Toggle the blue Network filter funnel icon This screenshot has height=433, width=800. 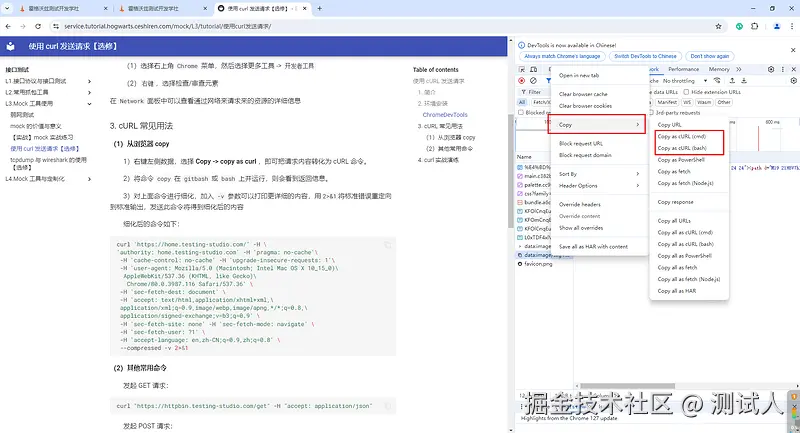point(548,81)
